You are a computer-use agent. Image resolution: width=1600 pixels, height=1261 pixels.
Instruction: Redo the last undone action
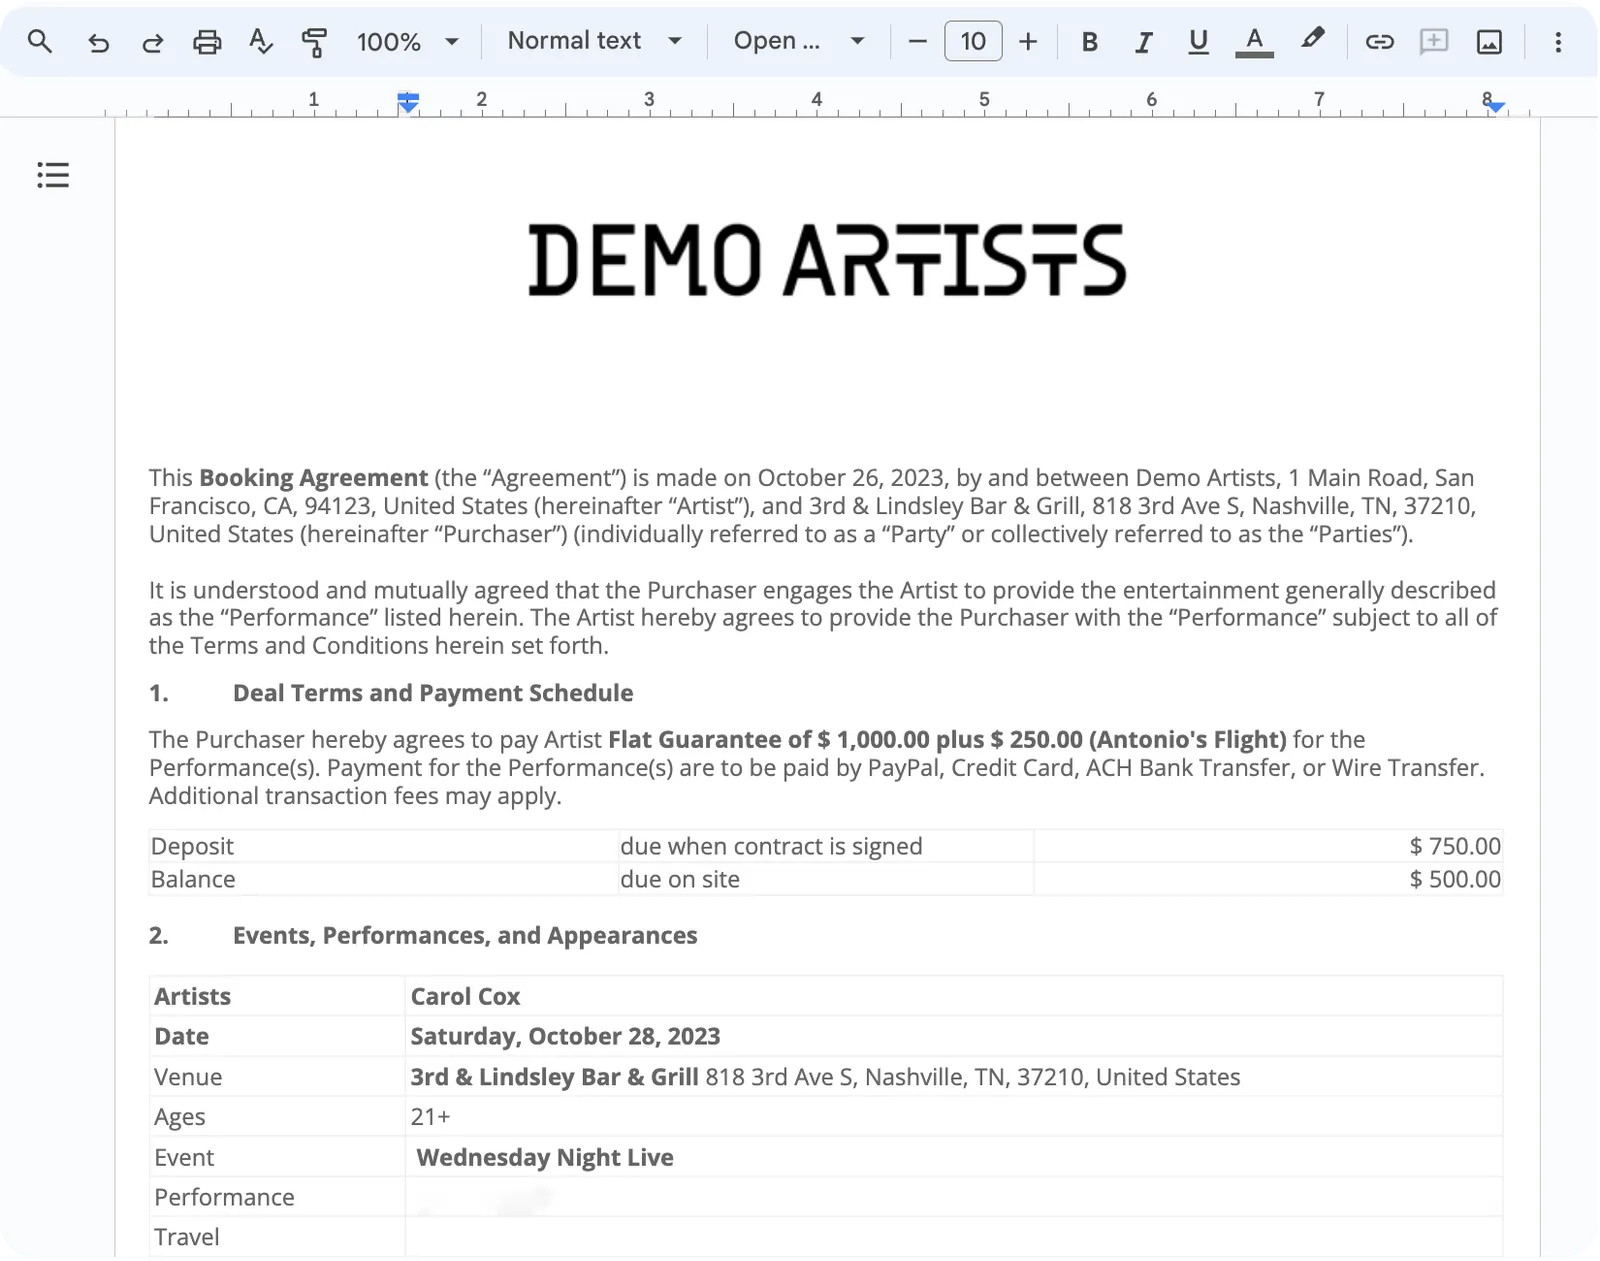[152, 42]
